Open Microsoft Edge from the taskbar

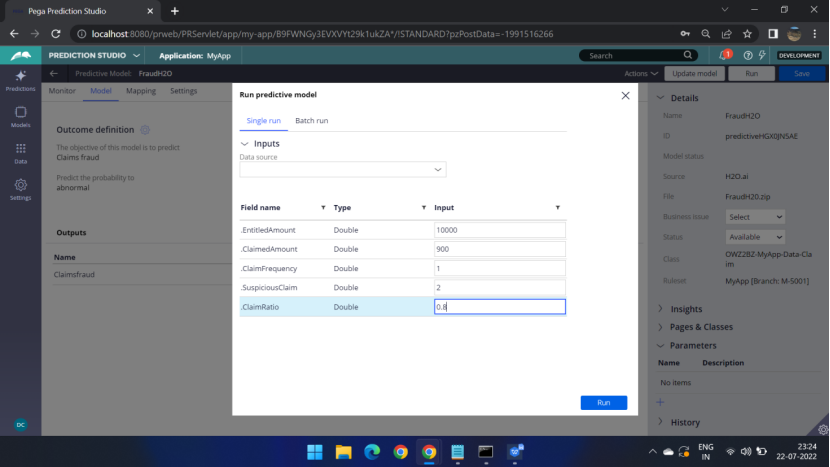[372, 452]
